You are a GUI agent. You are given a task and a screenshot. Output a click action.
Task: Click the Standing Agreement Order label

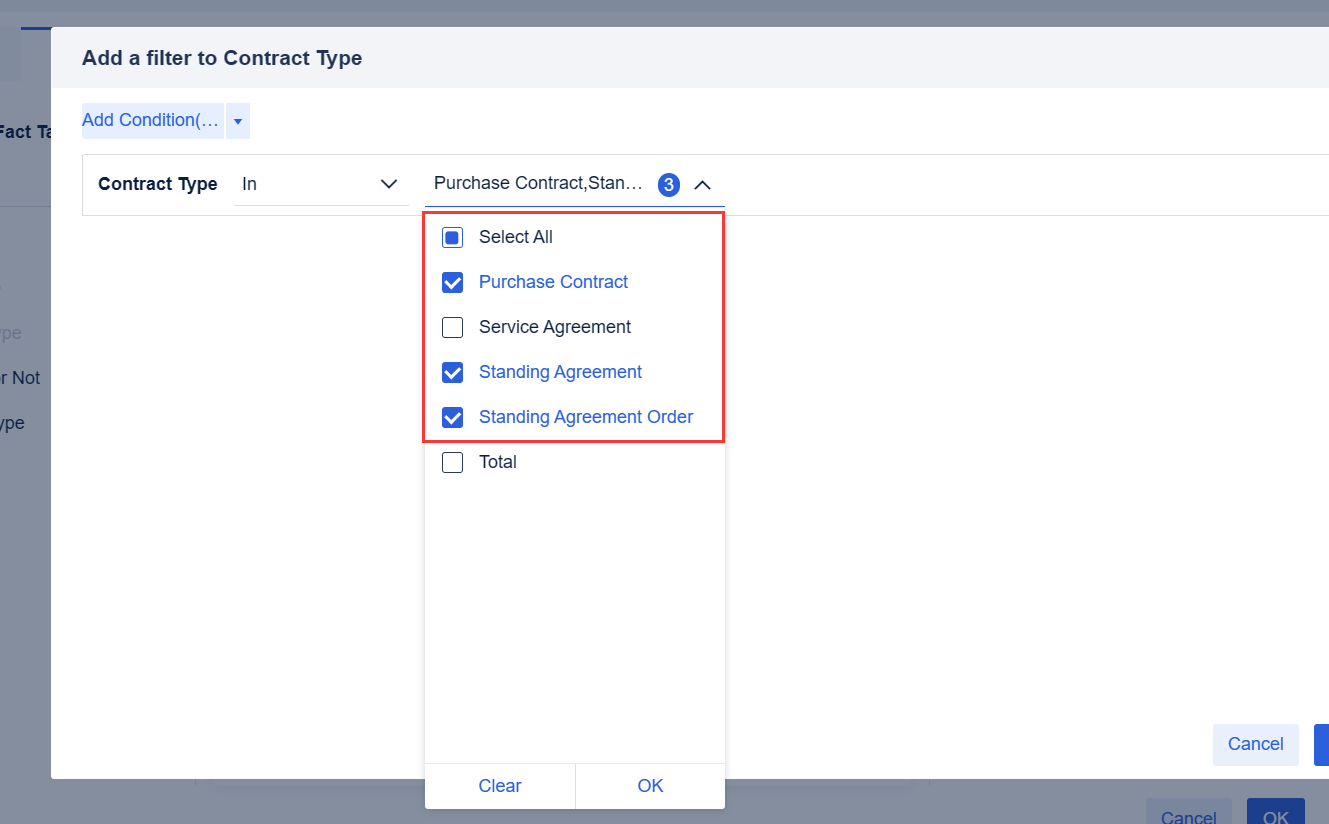click(x=586, y=417)
